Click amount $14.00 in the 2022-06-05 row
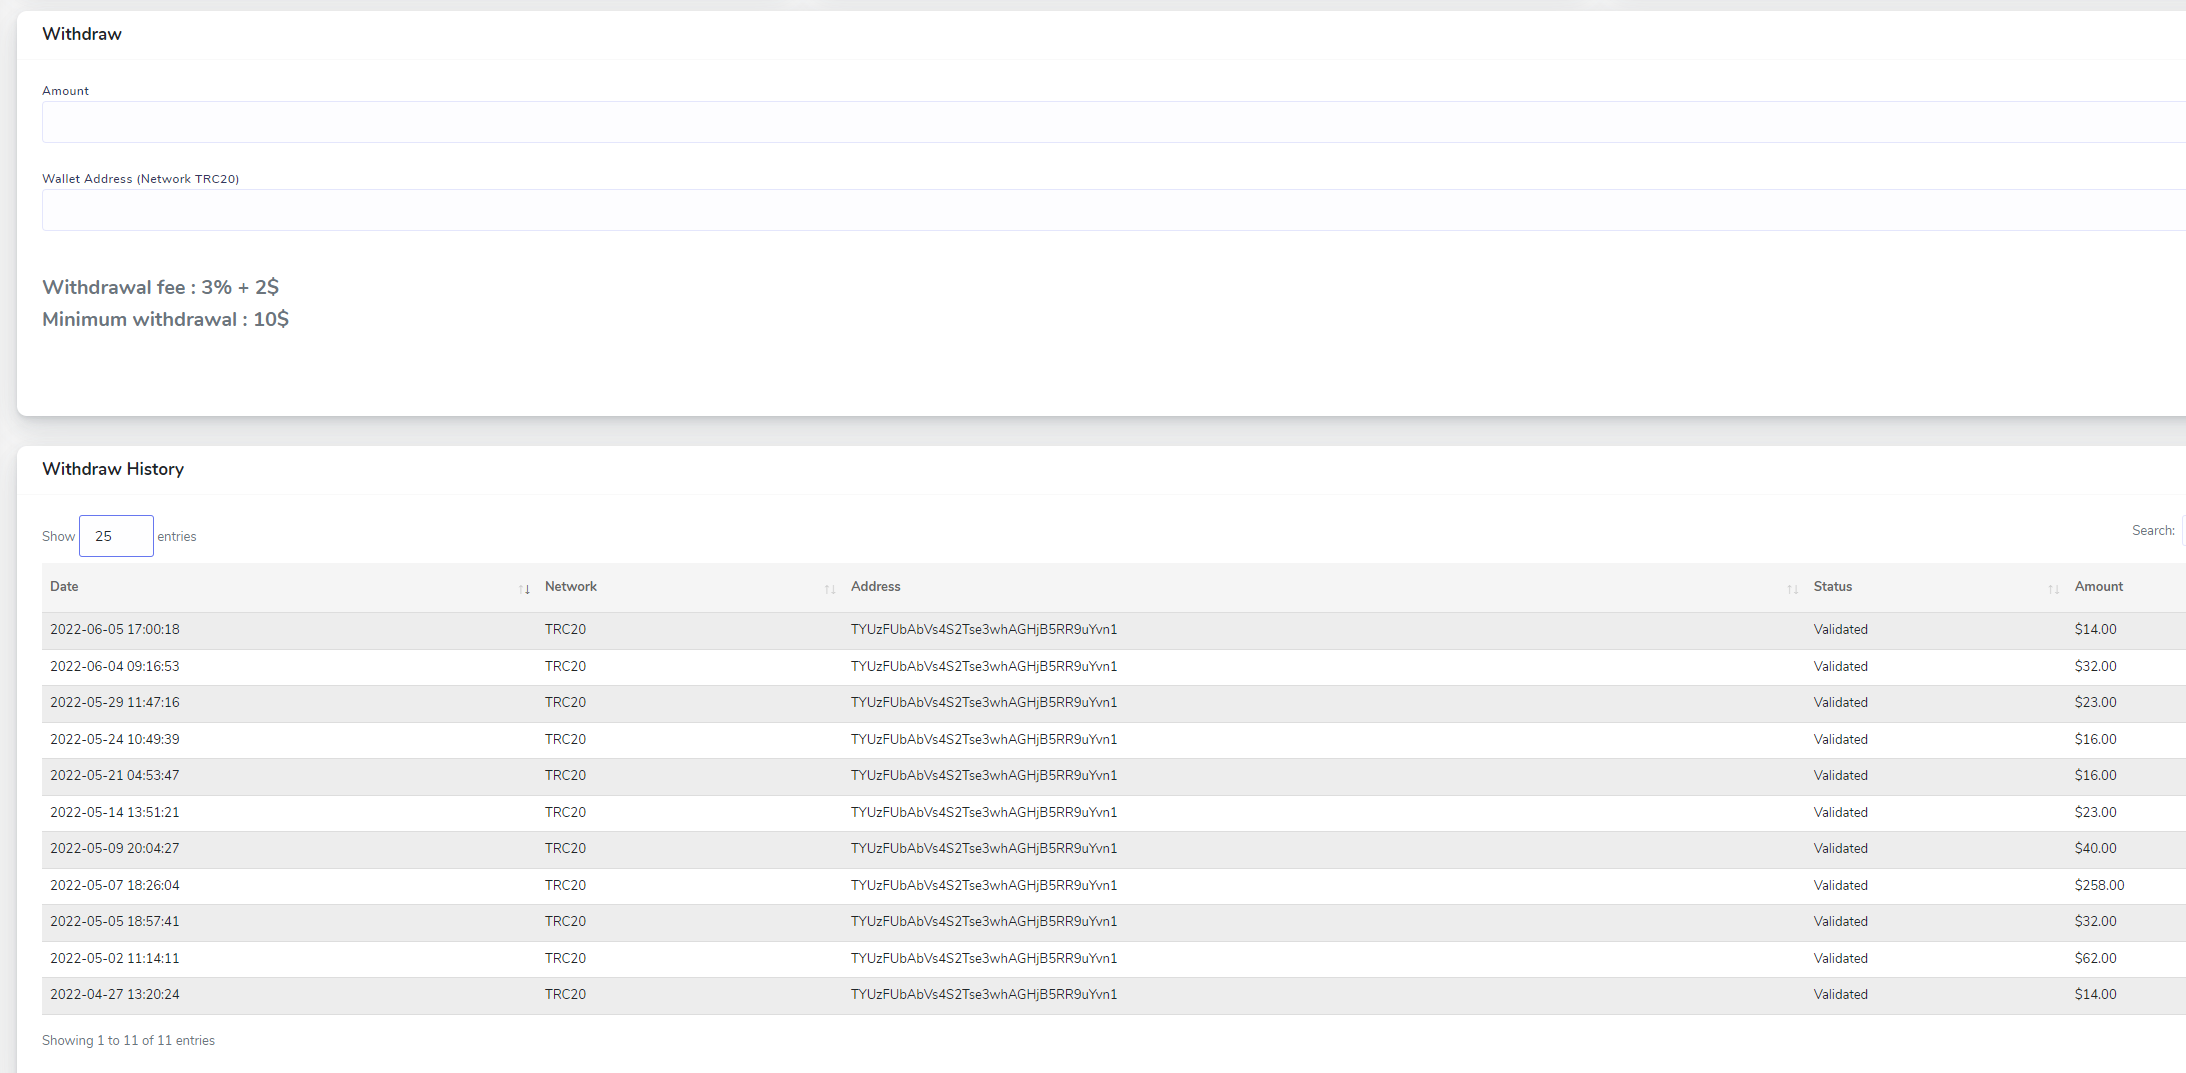Screen dimensions: 2186x1073 click(x=2095, y=630)
